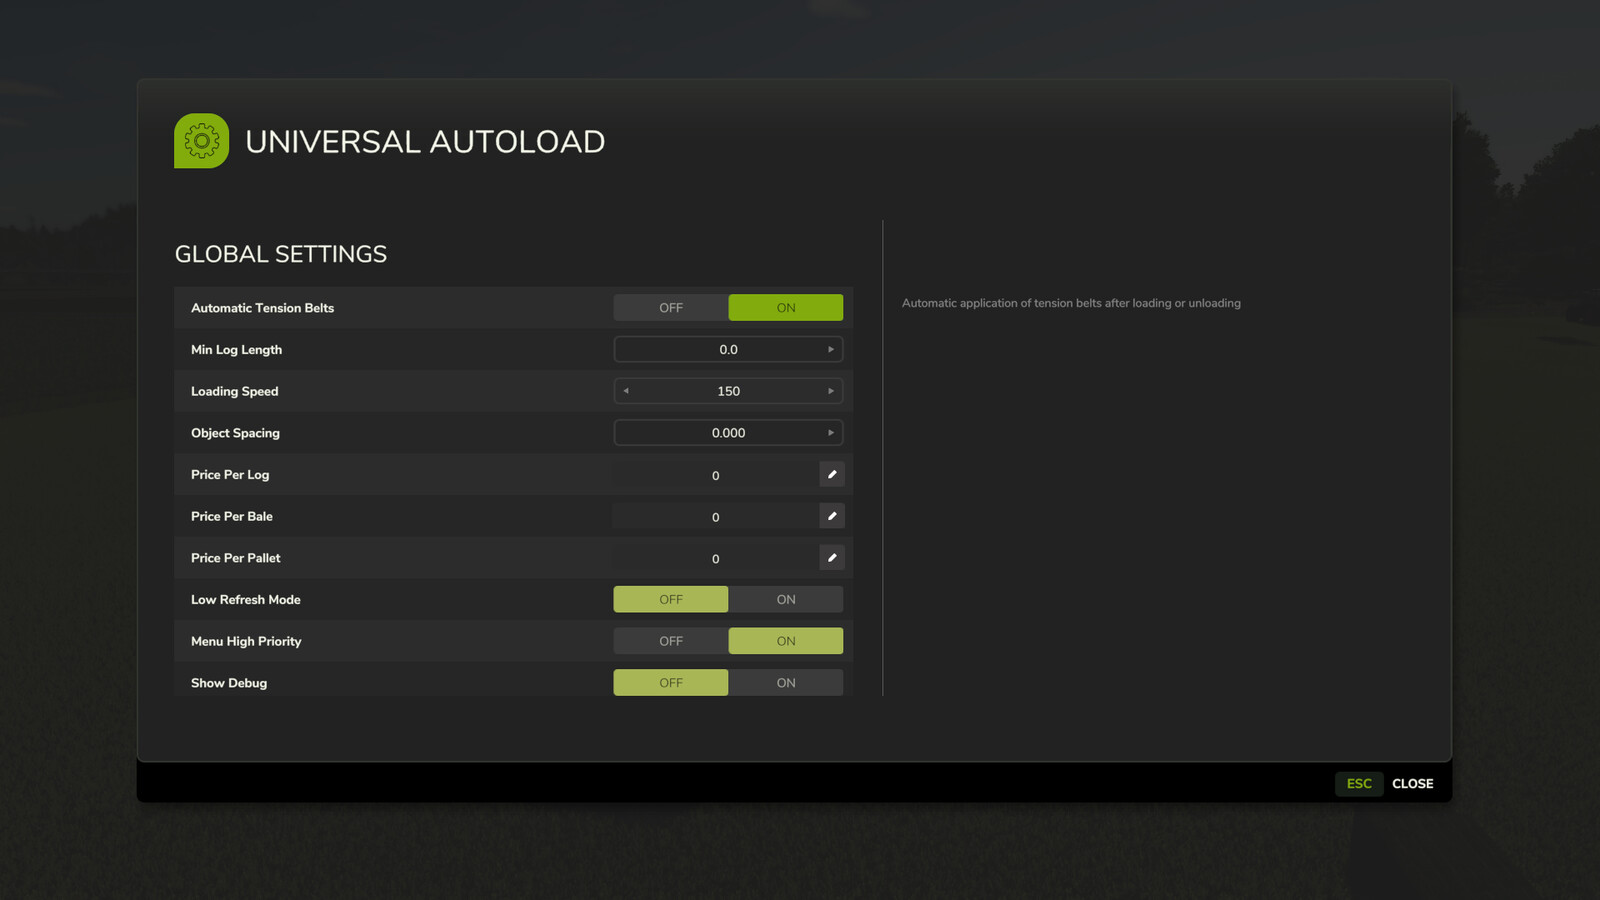Increase Loading Speed with the right arrow
The width and height of the screenshot is (1600, 900).
click(x=831, y=390)
